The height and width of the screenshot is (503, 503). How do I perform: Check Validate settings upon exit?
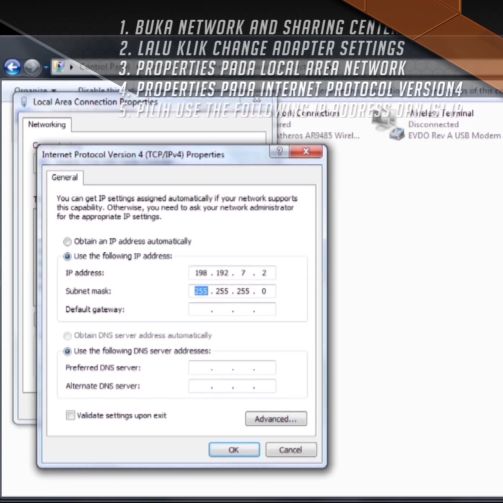(70, 415)
